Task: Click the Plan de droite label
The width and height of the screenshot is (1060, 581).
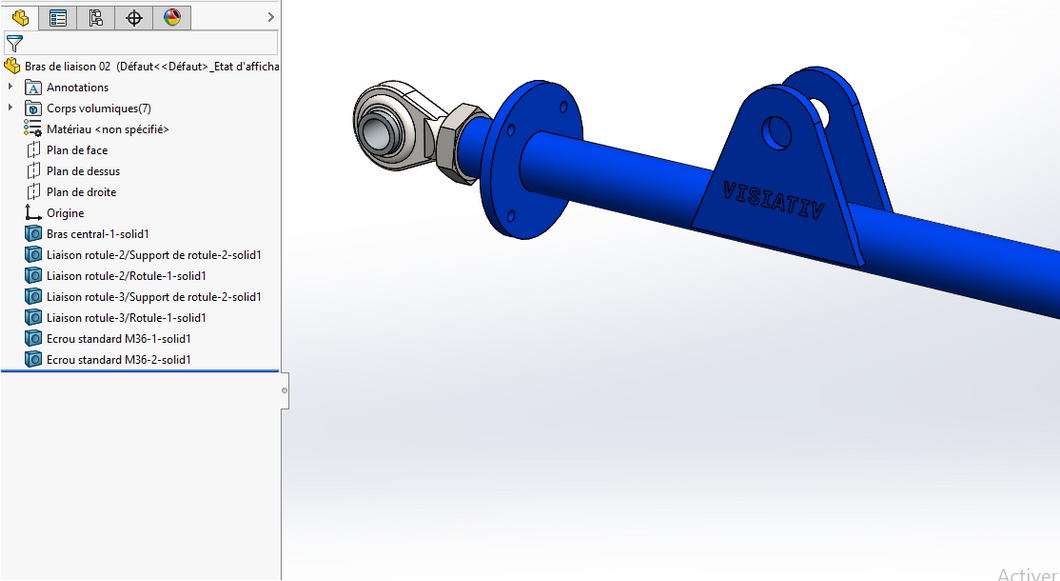Action: tap(82, 192)
